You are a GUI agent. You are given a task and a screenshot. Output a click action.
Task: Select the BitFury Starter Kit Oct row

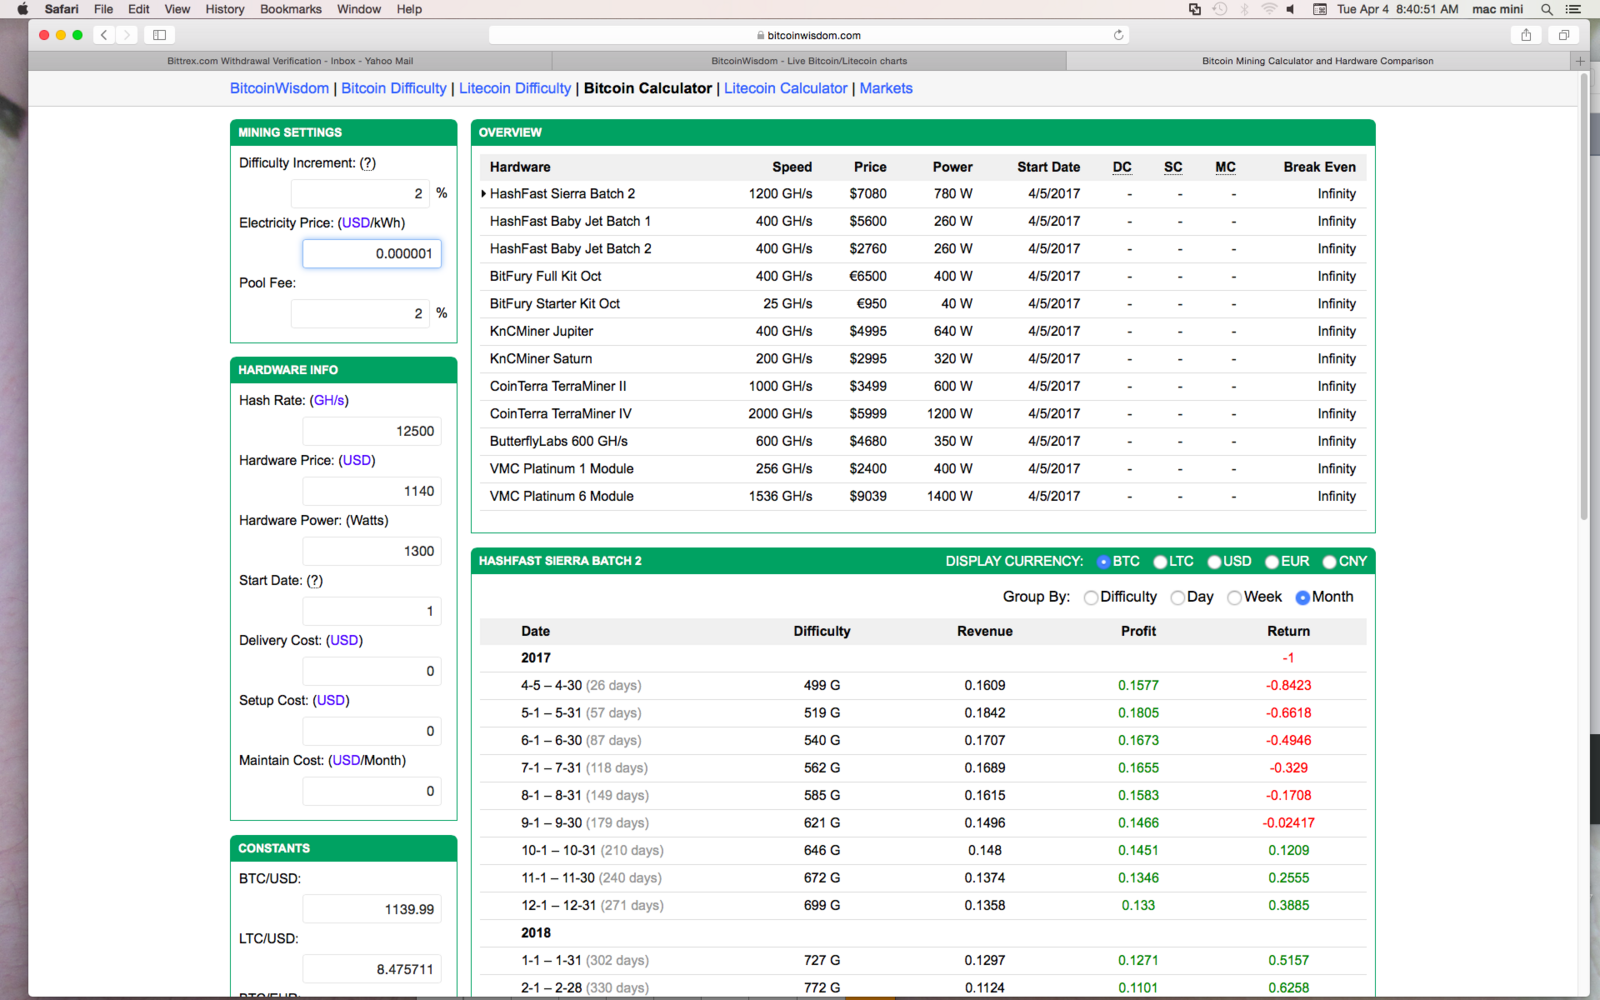tap(923, 304)
